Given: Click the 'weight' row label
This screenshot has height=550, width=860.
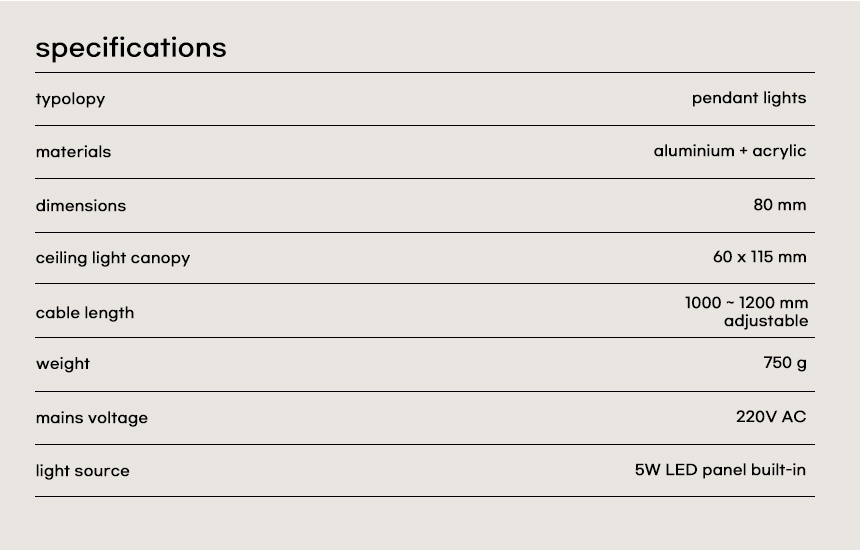Looking at the screenshot, I should click(x=63, y=364).
